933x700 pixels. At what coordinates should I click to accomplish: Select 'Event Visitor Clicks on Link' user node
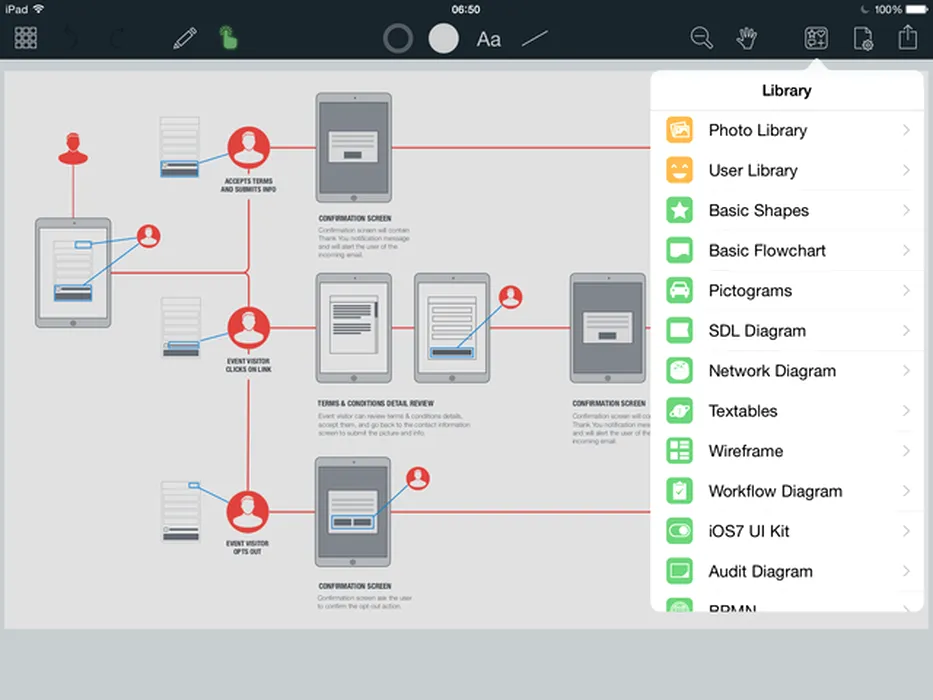click(249, 328)
